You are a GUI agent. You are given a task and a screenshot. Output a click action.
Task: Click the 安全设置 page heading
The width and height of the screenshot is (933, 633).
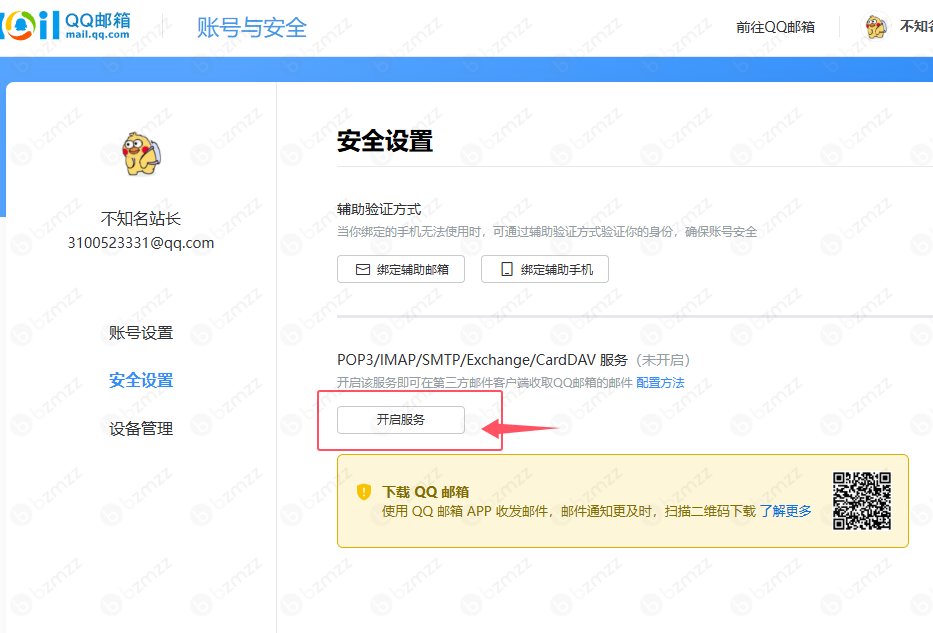click(x=385, y=142)
